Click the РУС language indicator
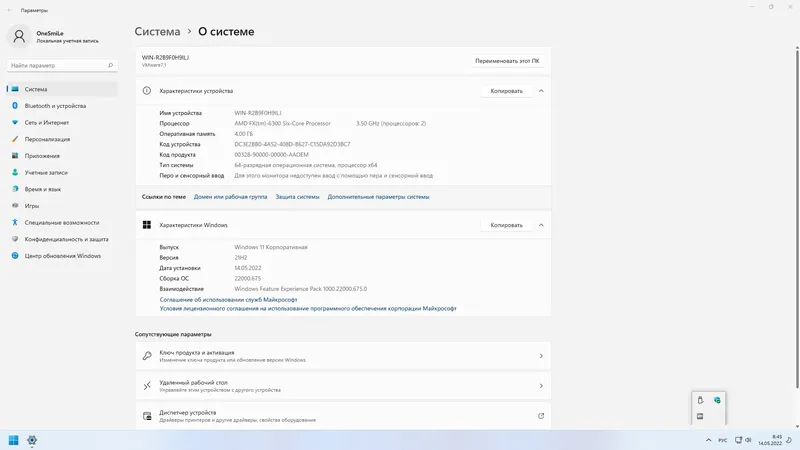This screenshot has width=800, height=450. (x=723, y=440)
